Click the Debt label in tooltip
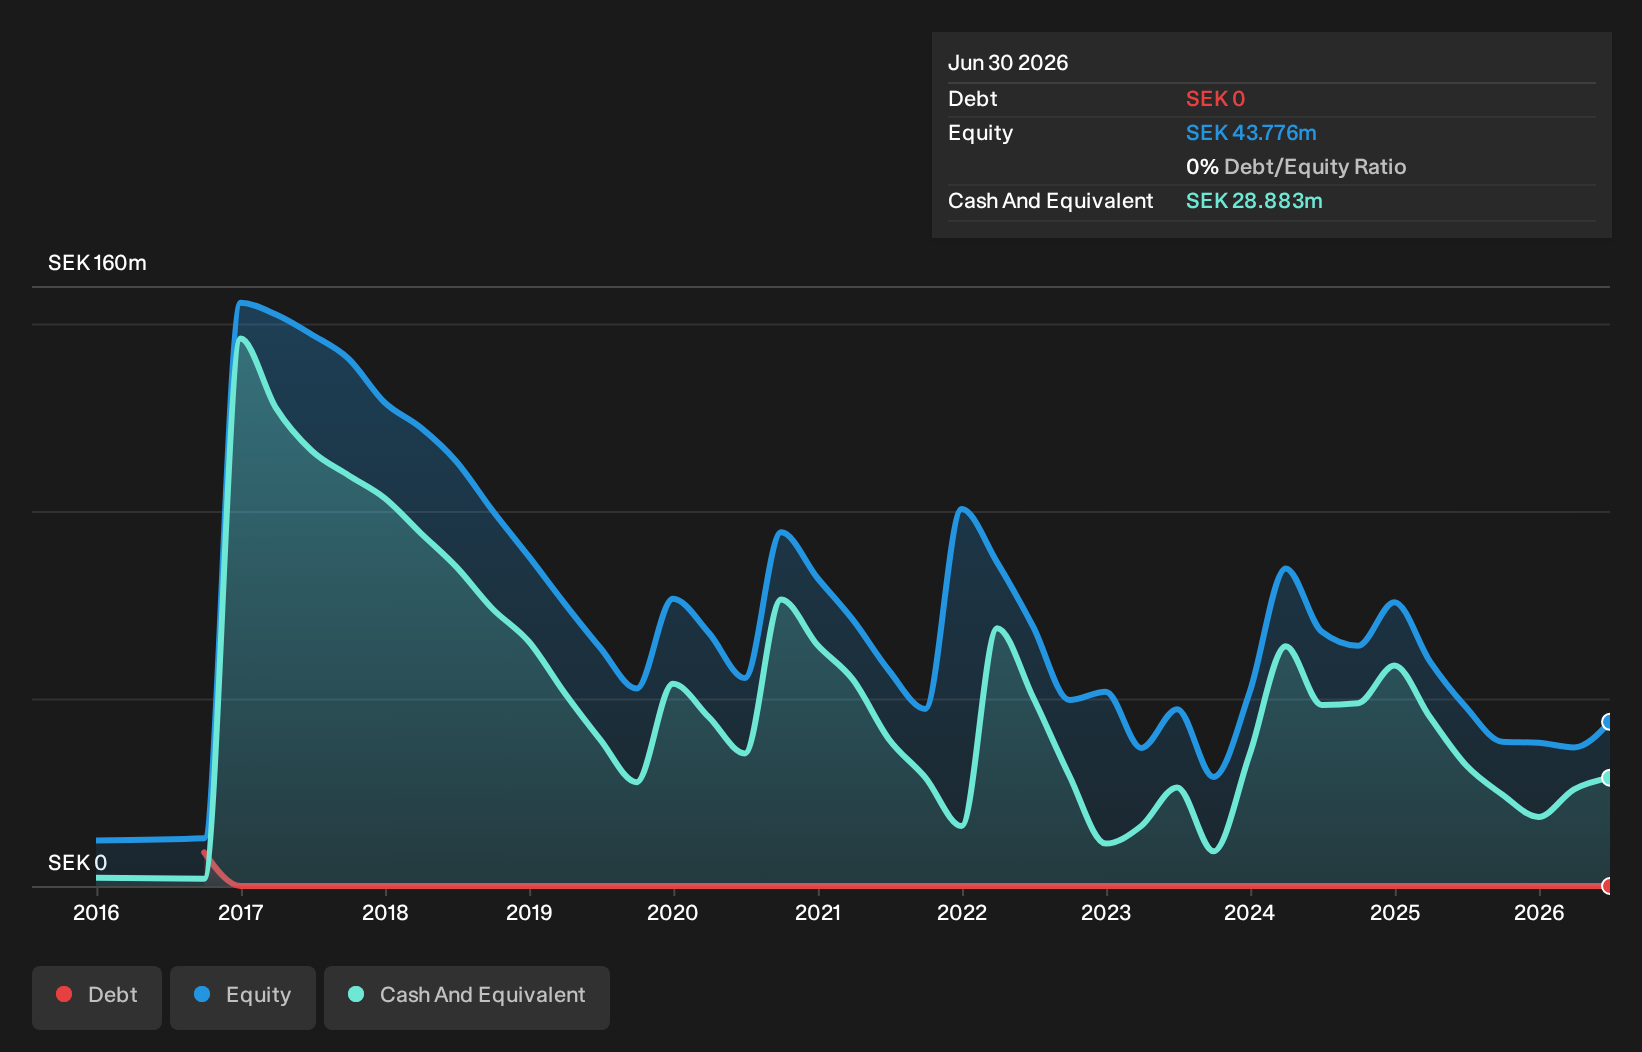Screen dimensions: 1642x1052 click(x=973, y=99)
